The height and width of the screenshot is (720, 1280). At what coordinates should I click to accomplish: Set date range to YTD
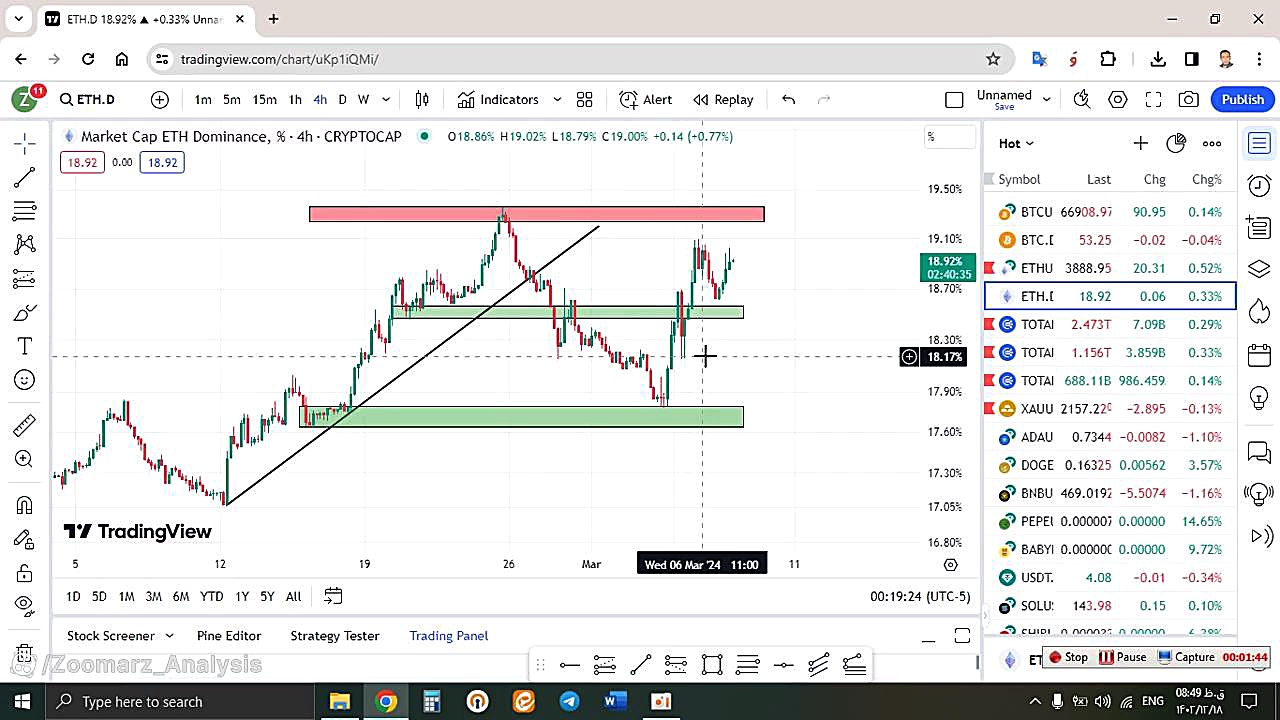pyautogui.click(x=211, y=596)
